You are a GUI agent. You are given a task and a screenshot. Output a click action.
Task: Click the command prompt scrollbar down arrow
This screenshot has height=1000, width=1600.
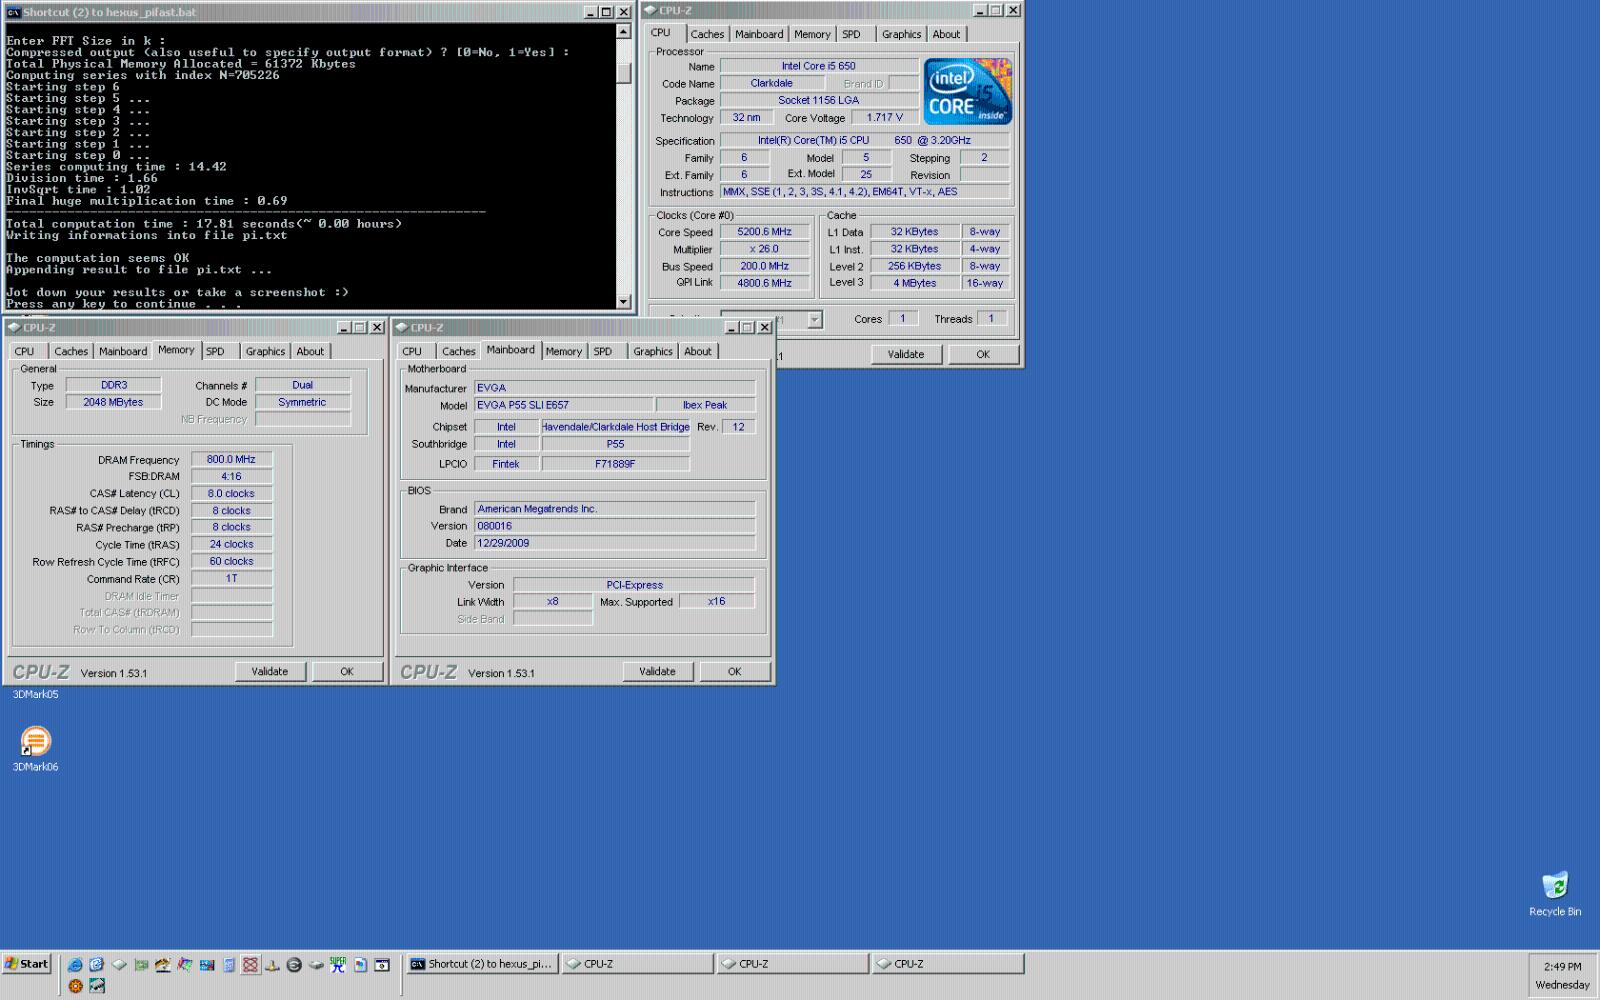624,301
